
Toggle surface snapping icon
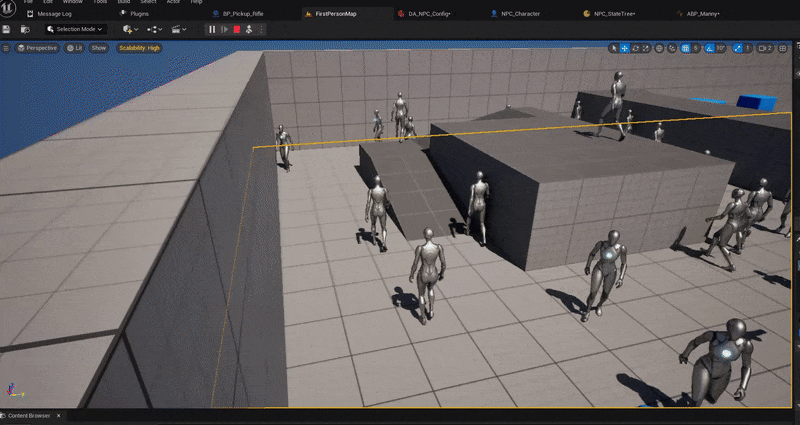pos(672,48)
